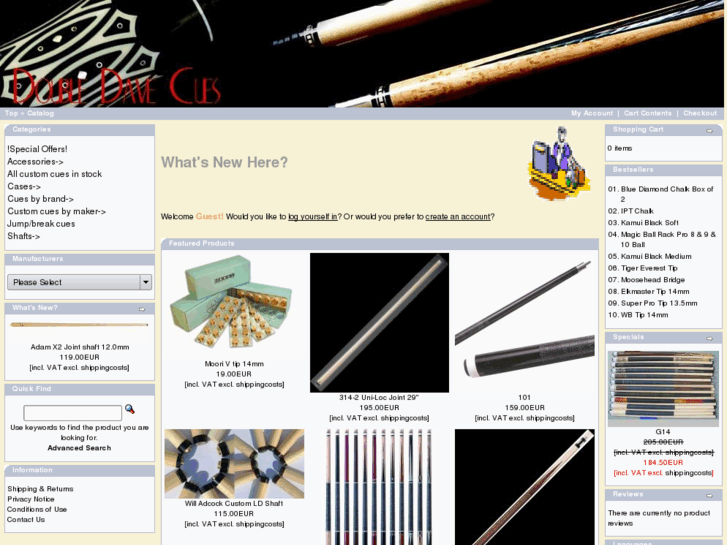The height and width of the screenshot is (545, 727).
Task: Open Will Adcock Custom LD Shaft link
Action: [234, 503]
